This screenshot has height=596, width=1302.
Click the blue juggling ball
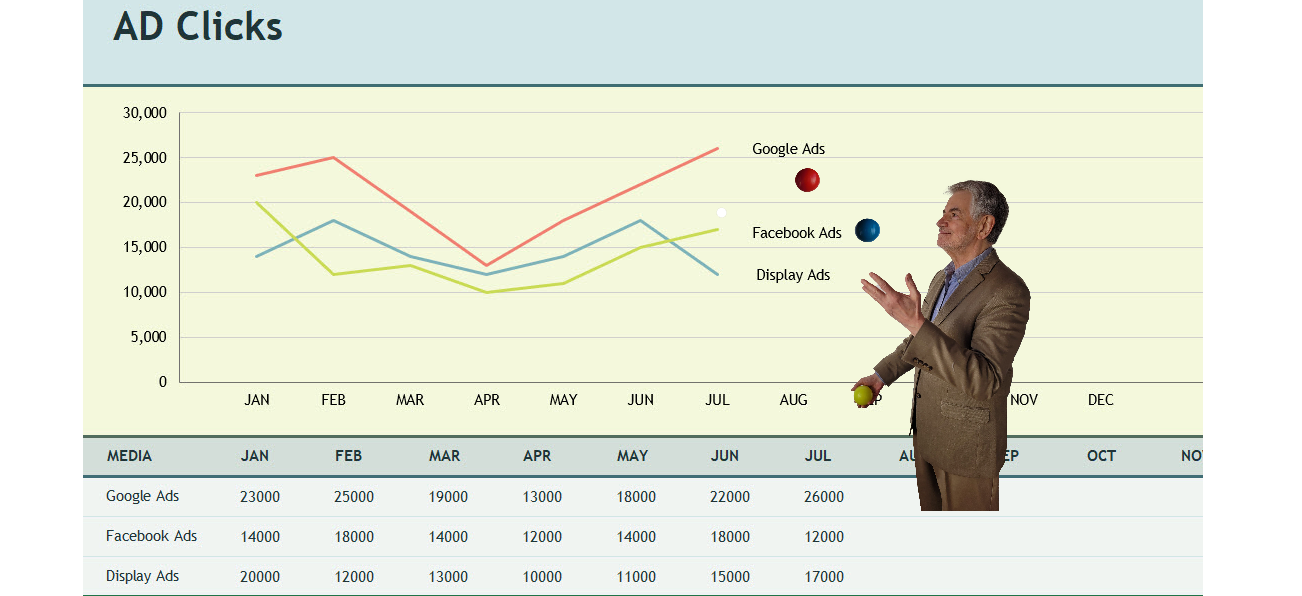pos(867,231)
